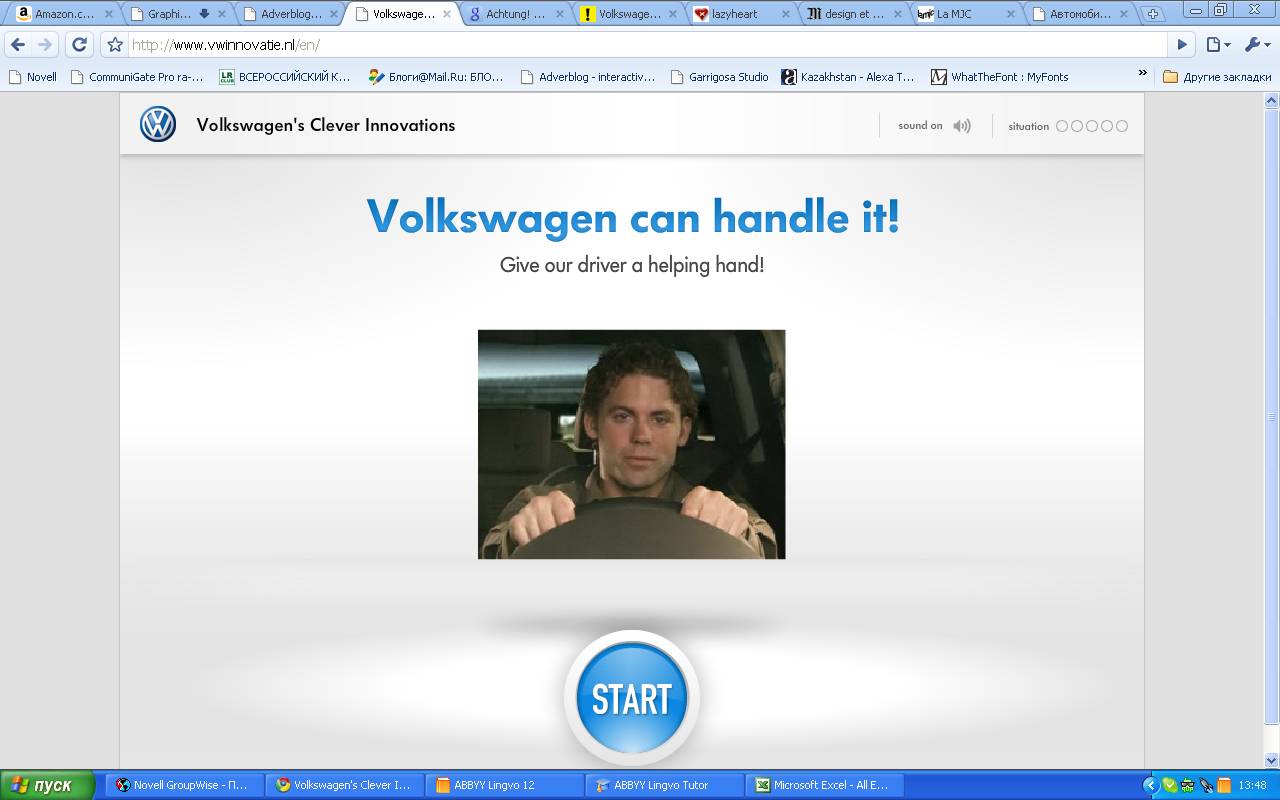Open the wrench settings menu
The width and height of the screenshot is (1280, 800).
(x=1256, y=45)
